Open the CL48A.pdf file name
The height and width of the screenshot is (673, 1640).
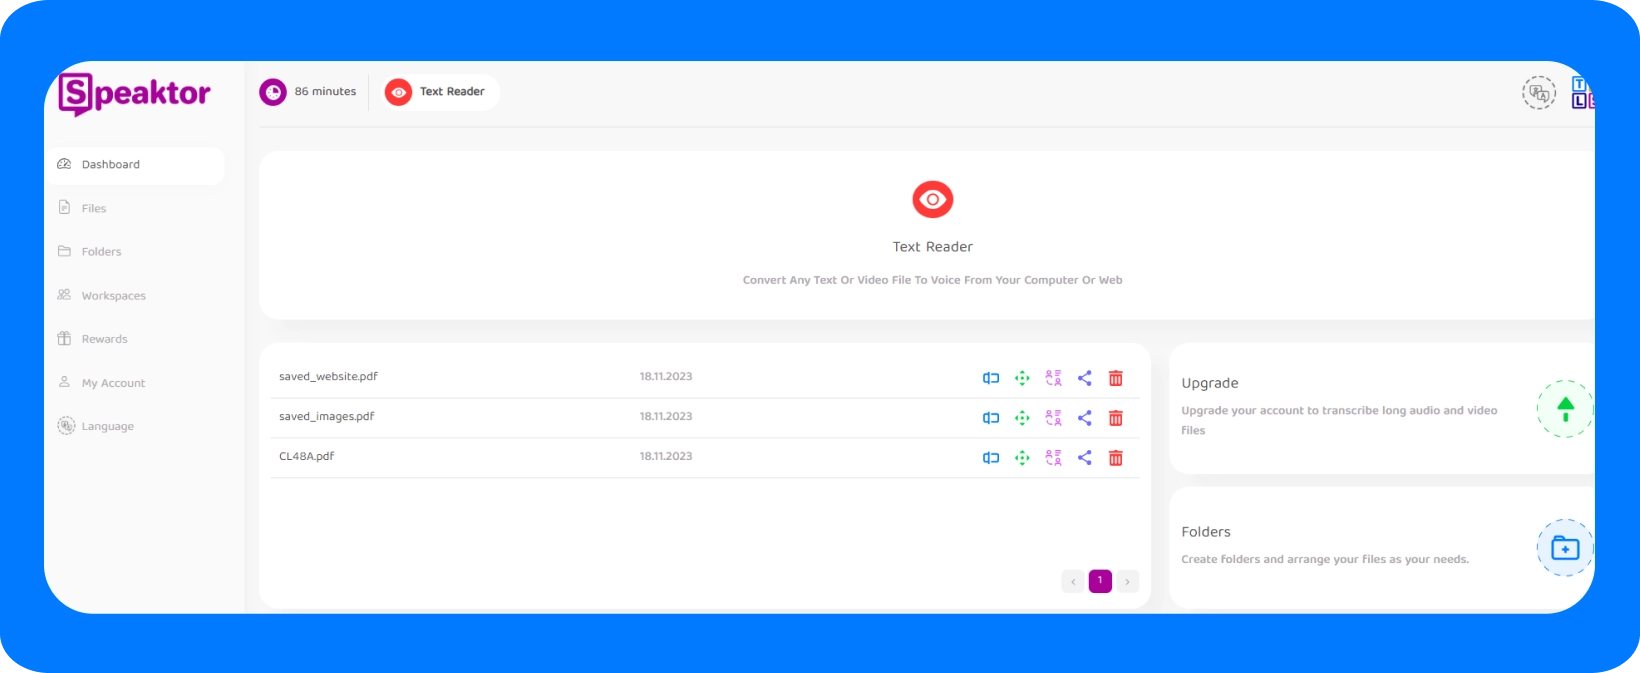click(306, 456)
